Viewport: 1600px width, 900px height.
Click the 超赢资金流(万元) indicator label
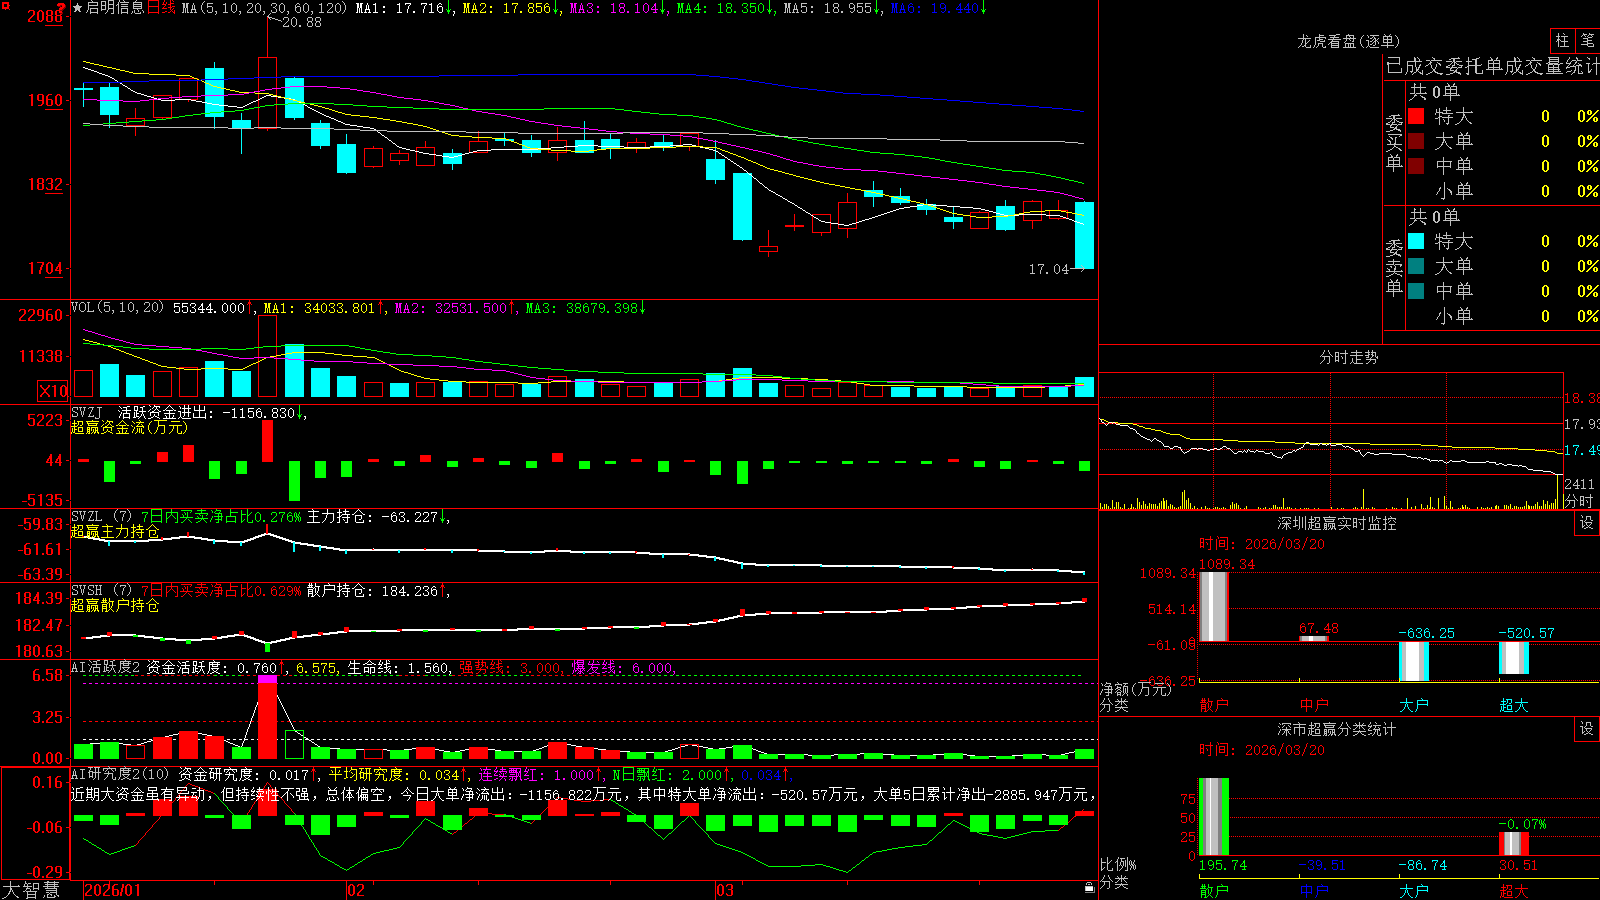[x=129, y=427]
